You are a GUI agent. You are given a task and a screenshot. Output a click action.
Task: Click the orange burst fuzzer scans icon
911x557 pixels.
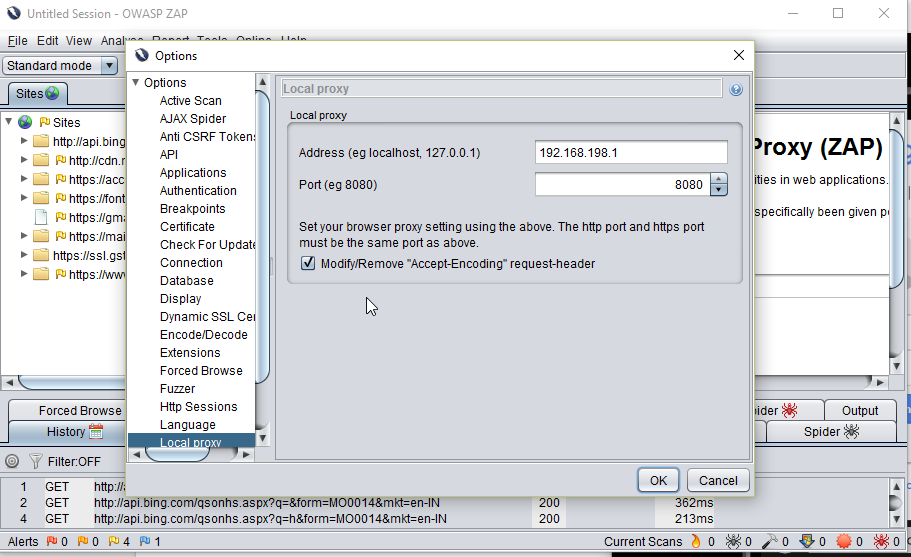(844, 541)
